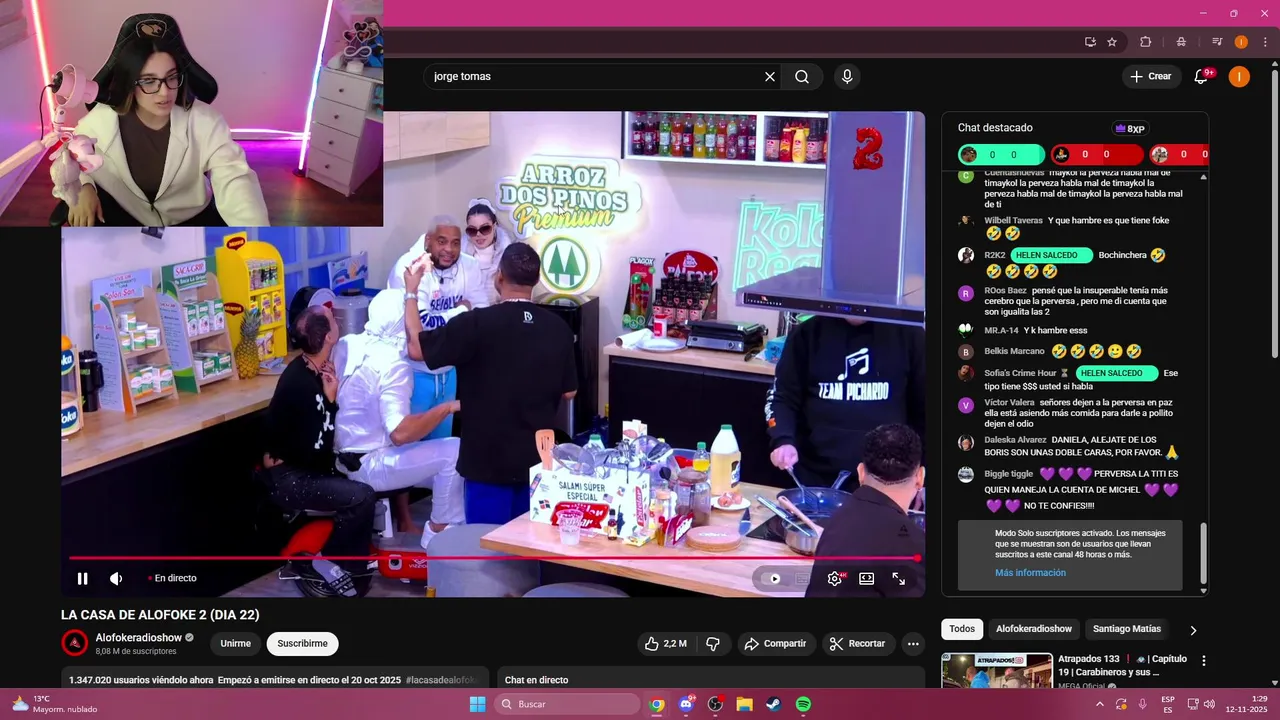
Task: Switch player to theater mode
Action: tap(867, 578)
